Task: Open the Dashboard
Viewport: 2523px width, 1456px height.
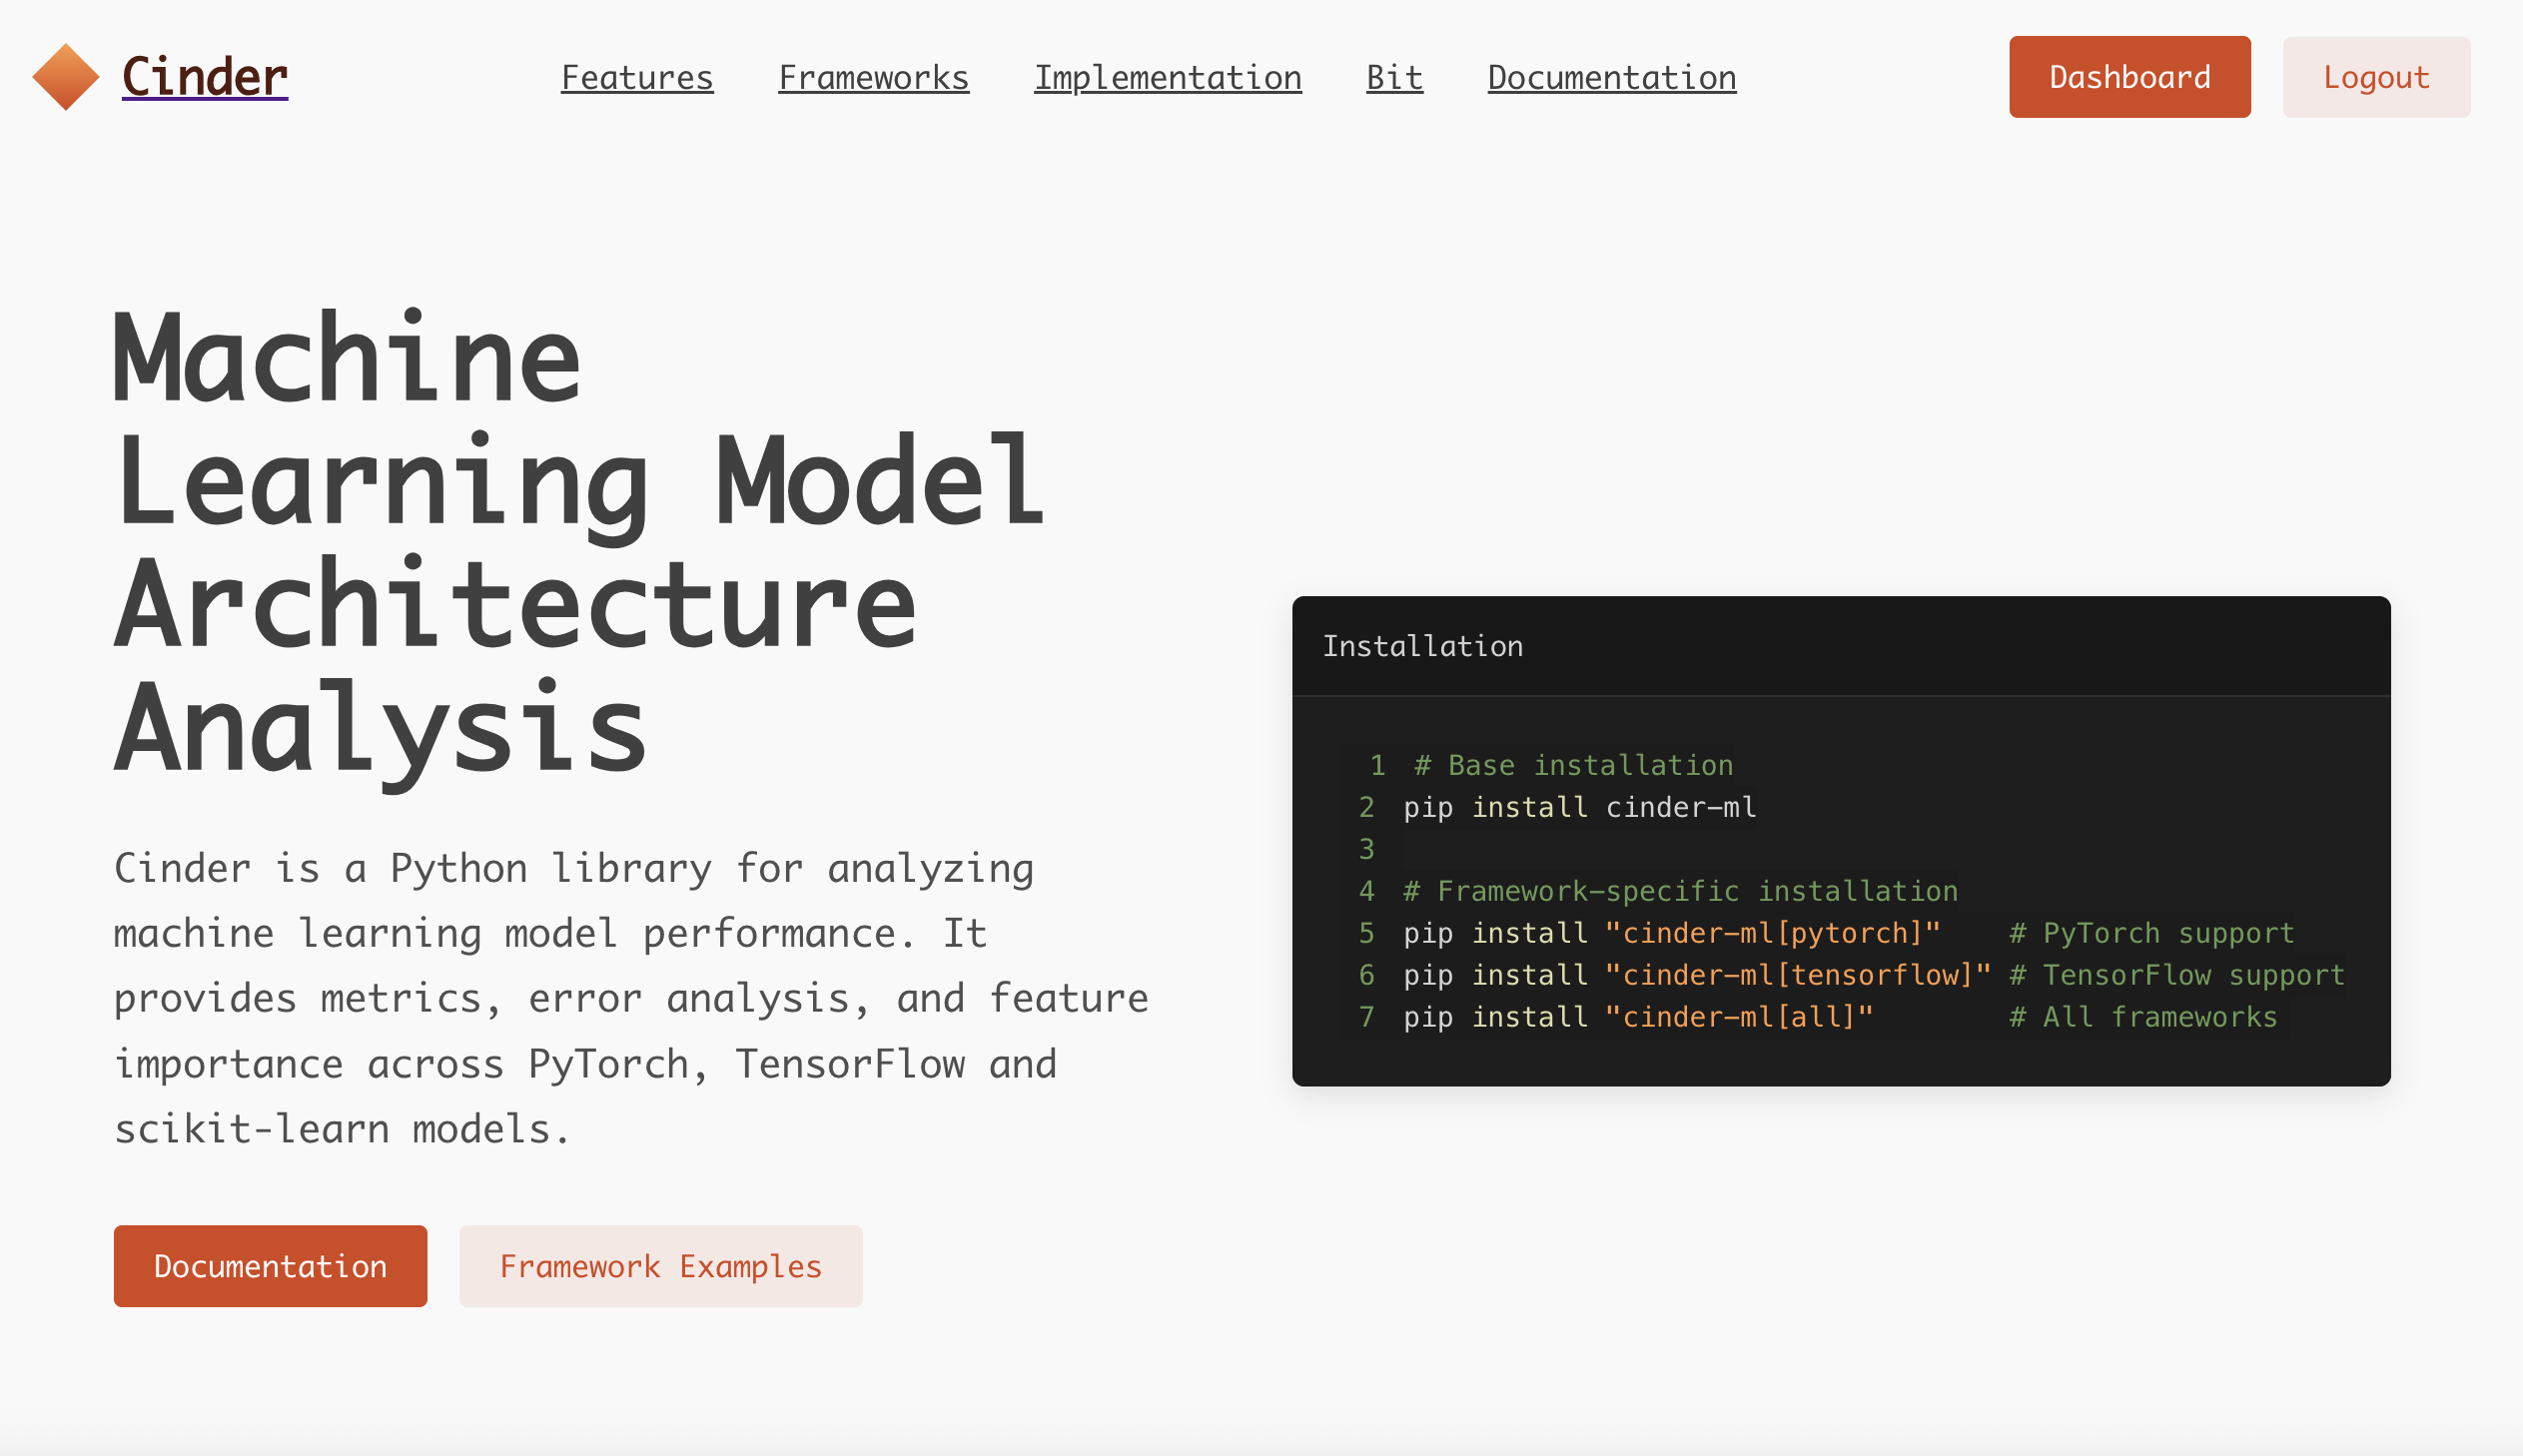Action: coord(2130,76)
